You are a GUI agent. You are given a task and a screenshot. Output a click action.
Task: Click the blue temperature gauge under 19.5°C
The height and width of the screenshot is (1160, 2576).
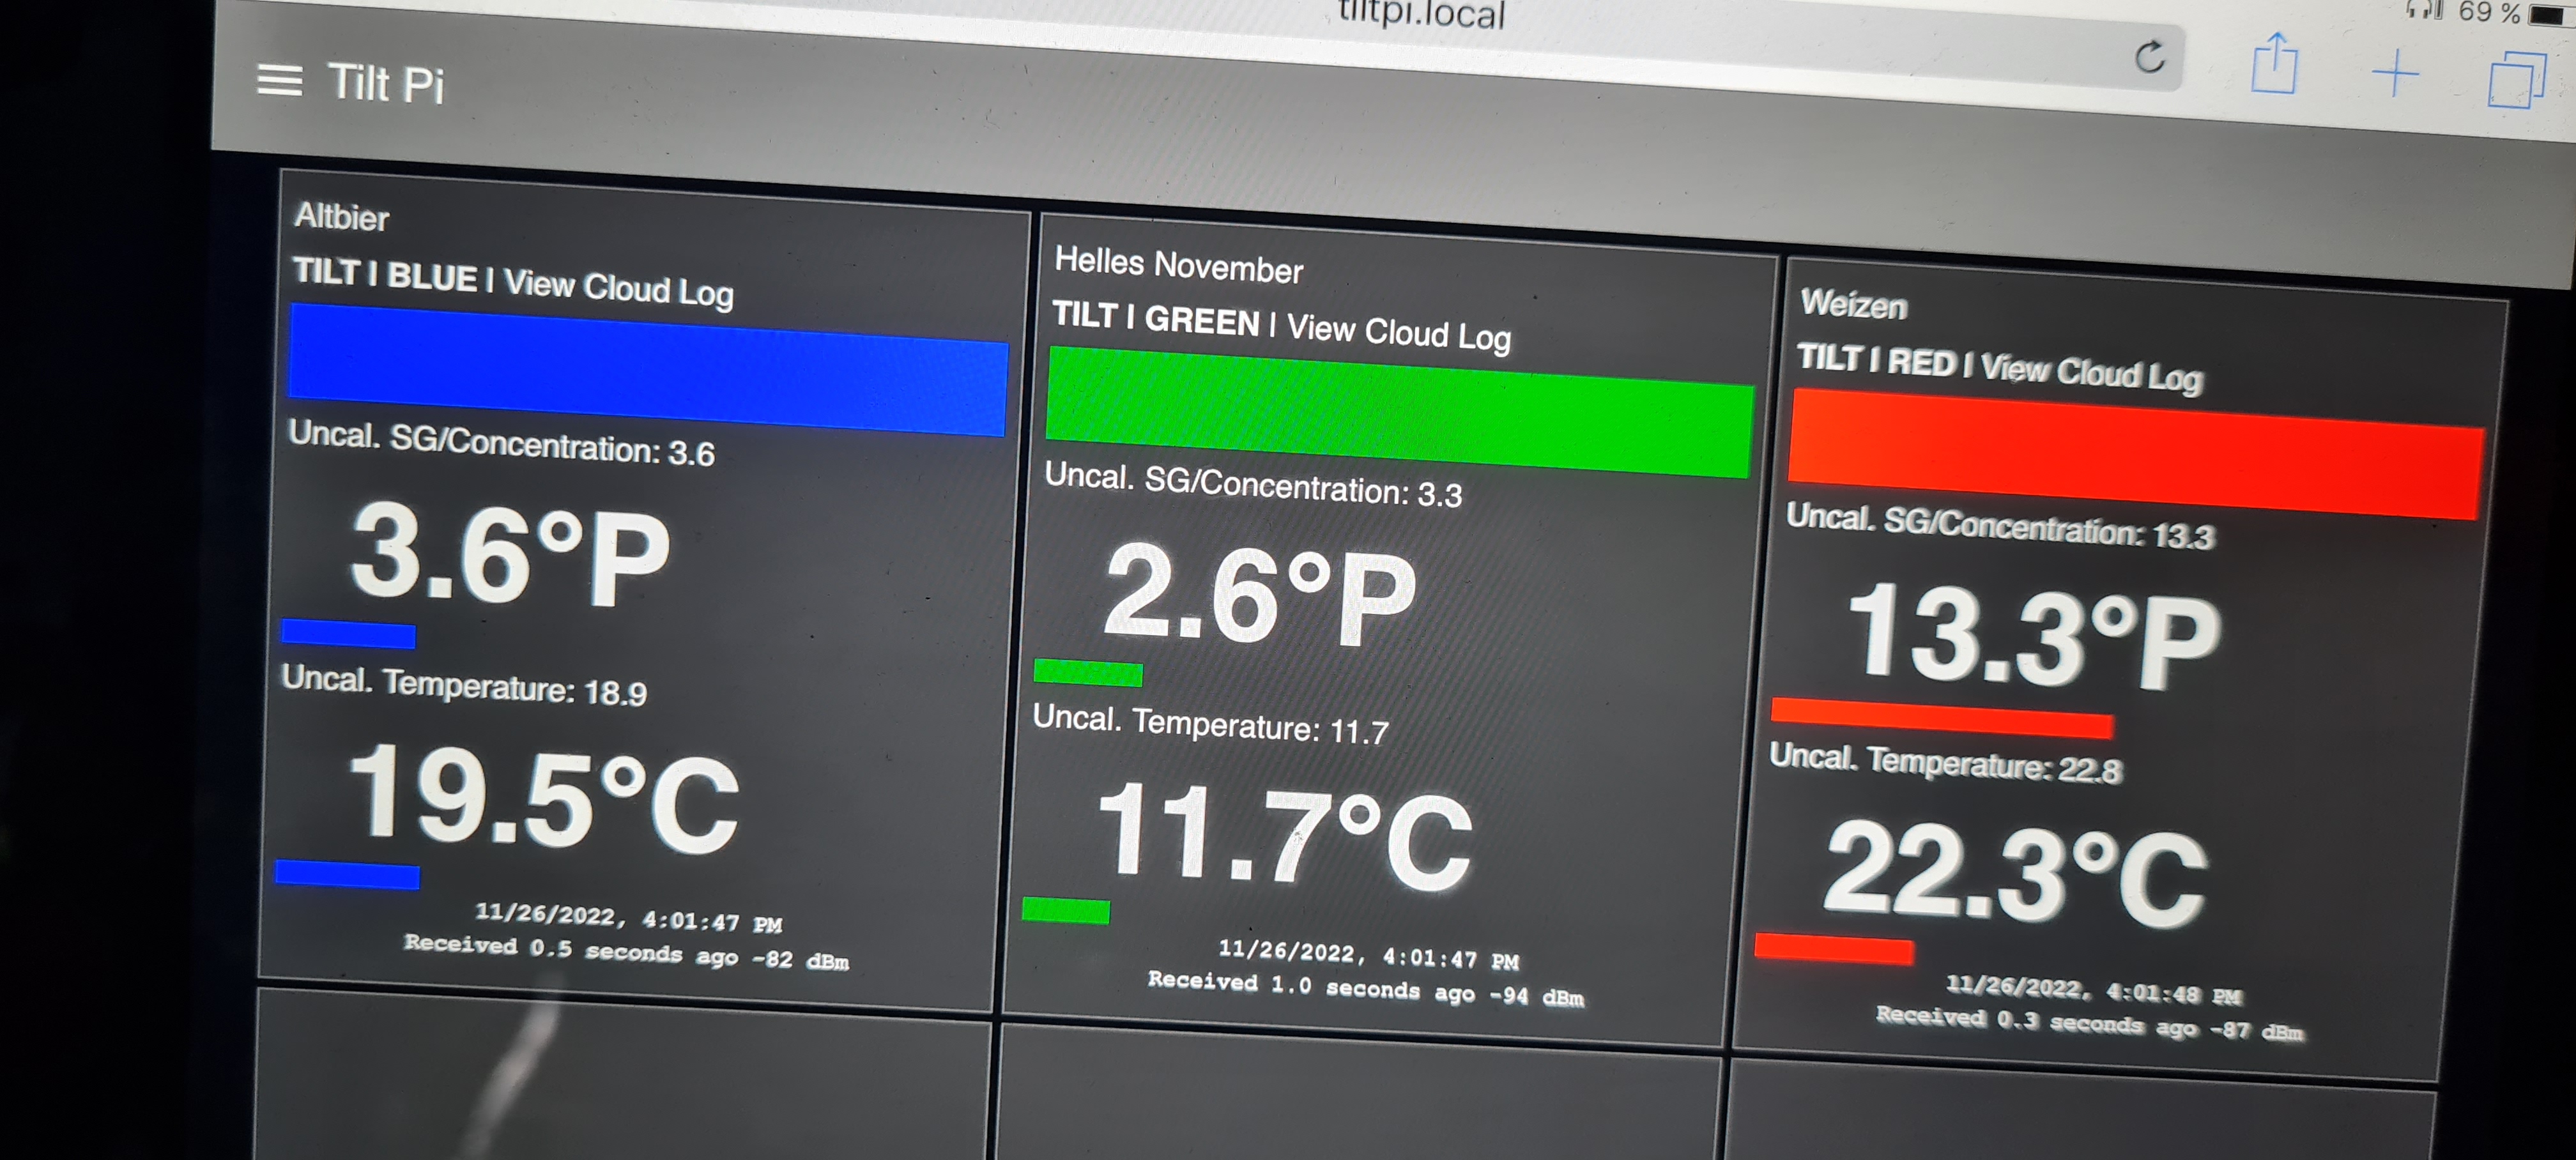click(x=347, y=874)
